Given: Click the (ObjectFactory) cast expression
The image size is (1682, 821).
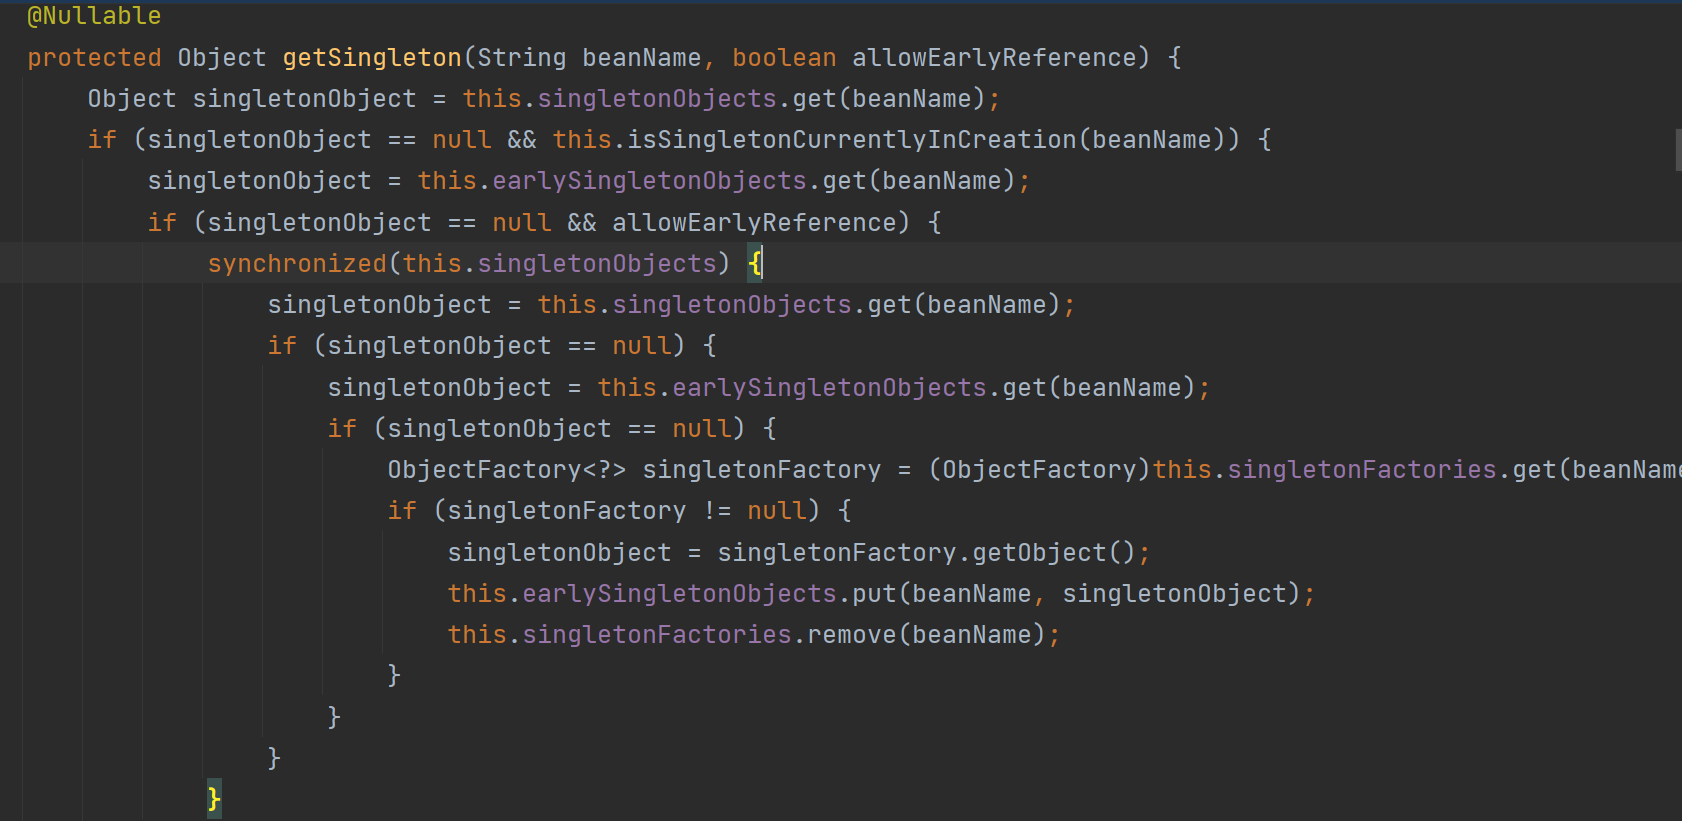Looking at the screenshot, I should pos(1040,470).
